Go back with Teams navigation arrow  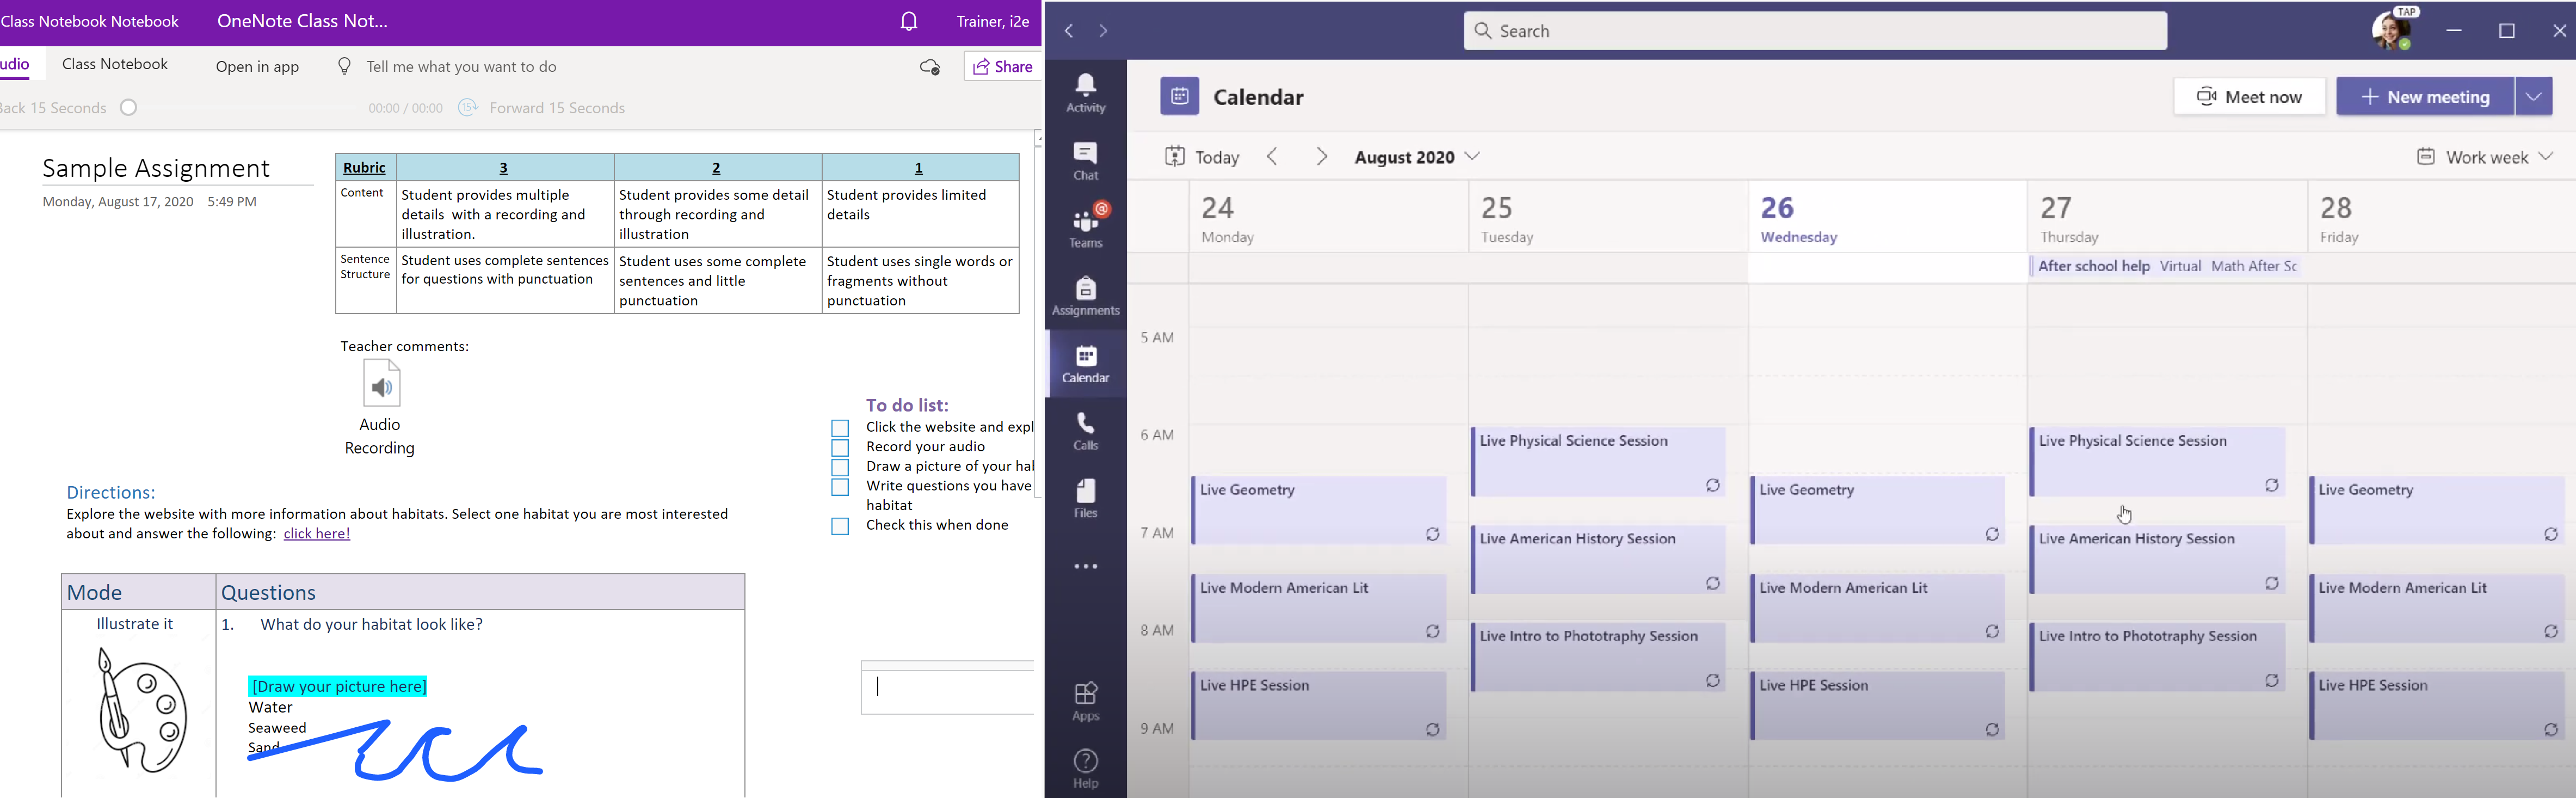tap(1069, 31)
